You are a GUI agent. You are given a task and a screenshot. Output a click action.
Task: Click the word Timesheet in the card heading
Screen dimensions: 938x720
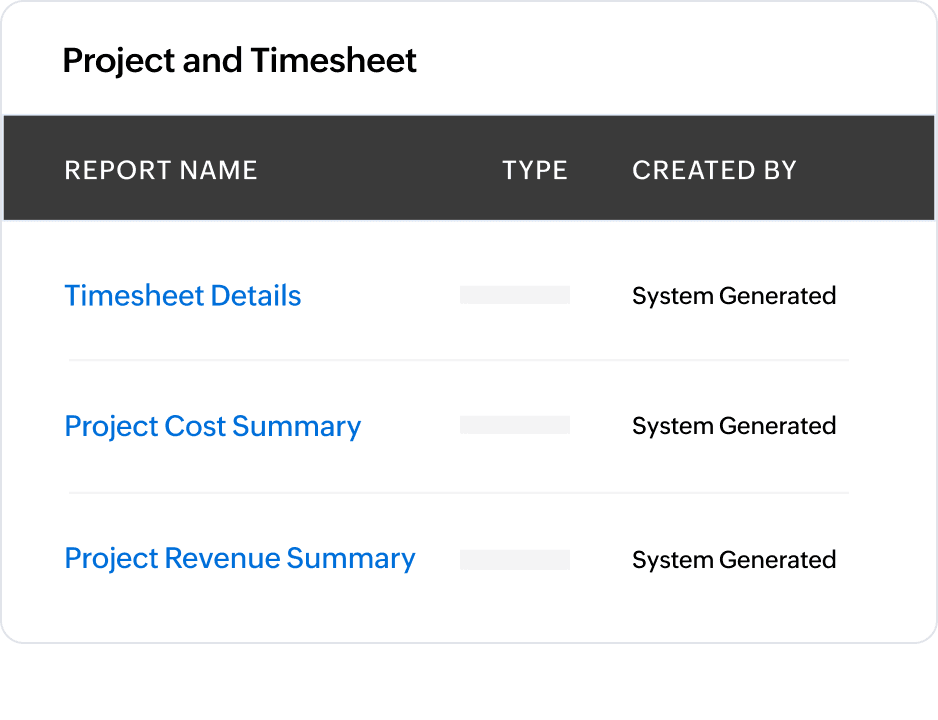pyautogui.click(x=333, y=61)
